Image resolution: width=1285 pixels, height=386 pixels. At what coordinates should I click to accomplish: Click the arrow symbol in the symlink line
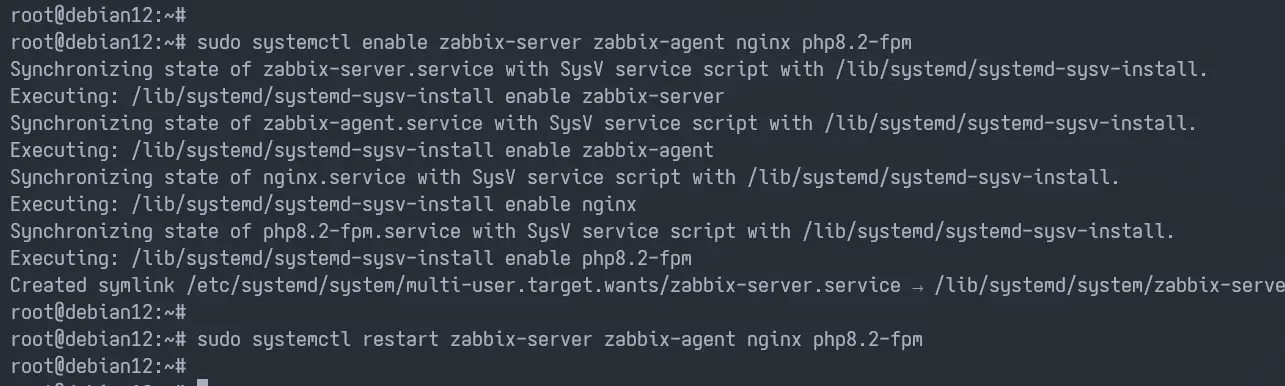click(x=918, y=286)
